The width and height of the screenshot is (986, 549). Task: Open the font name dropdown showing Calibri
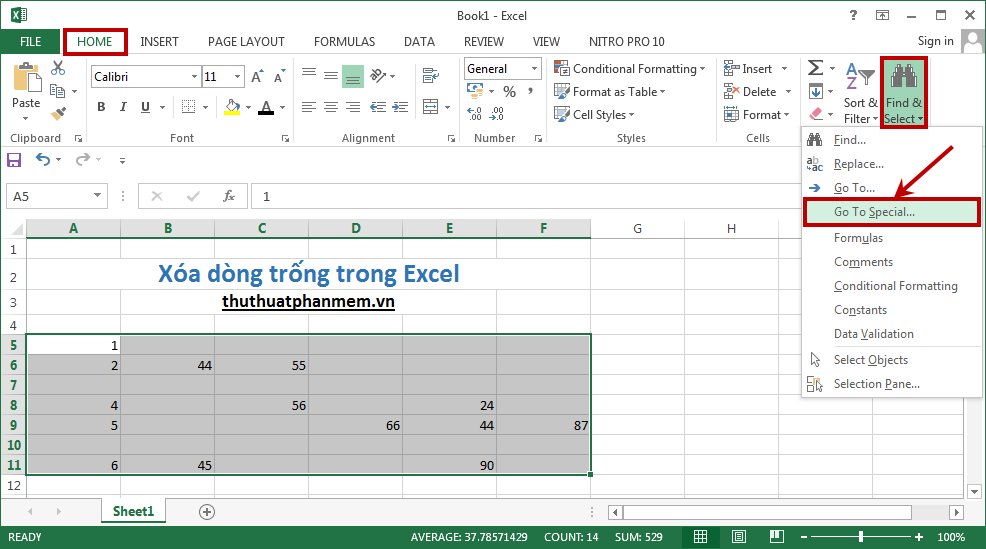tap(194, 77)
